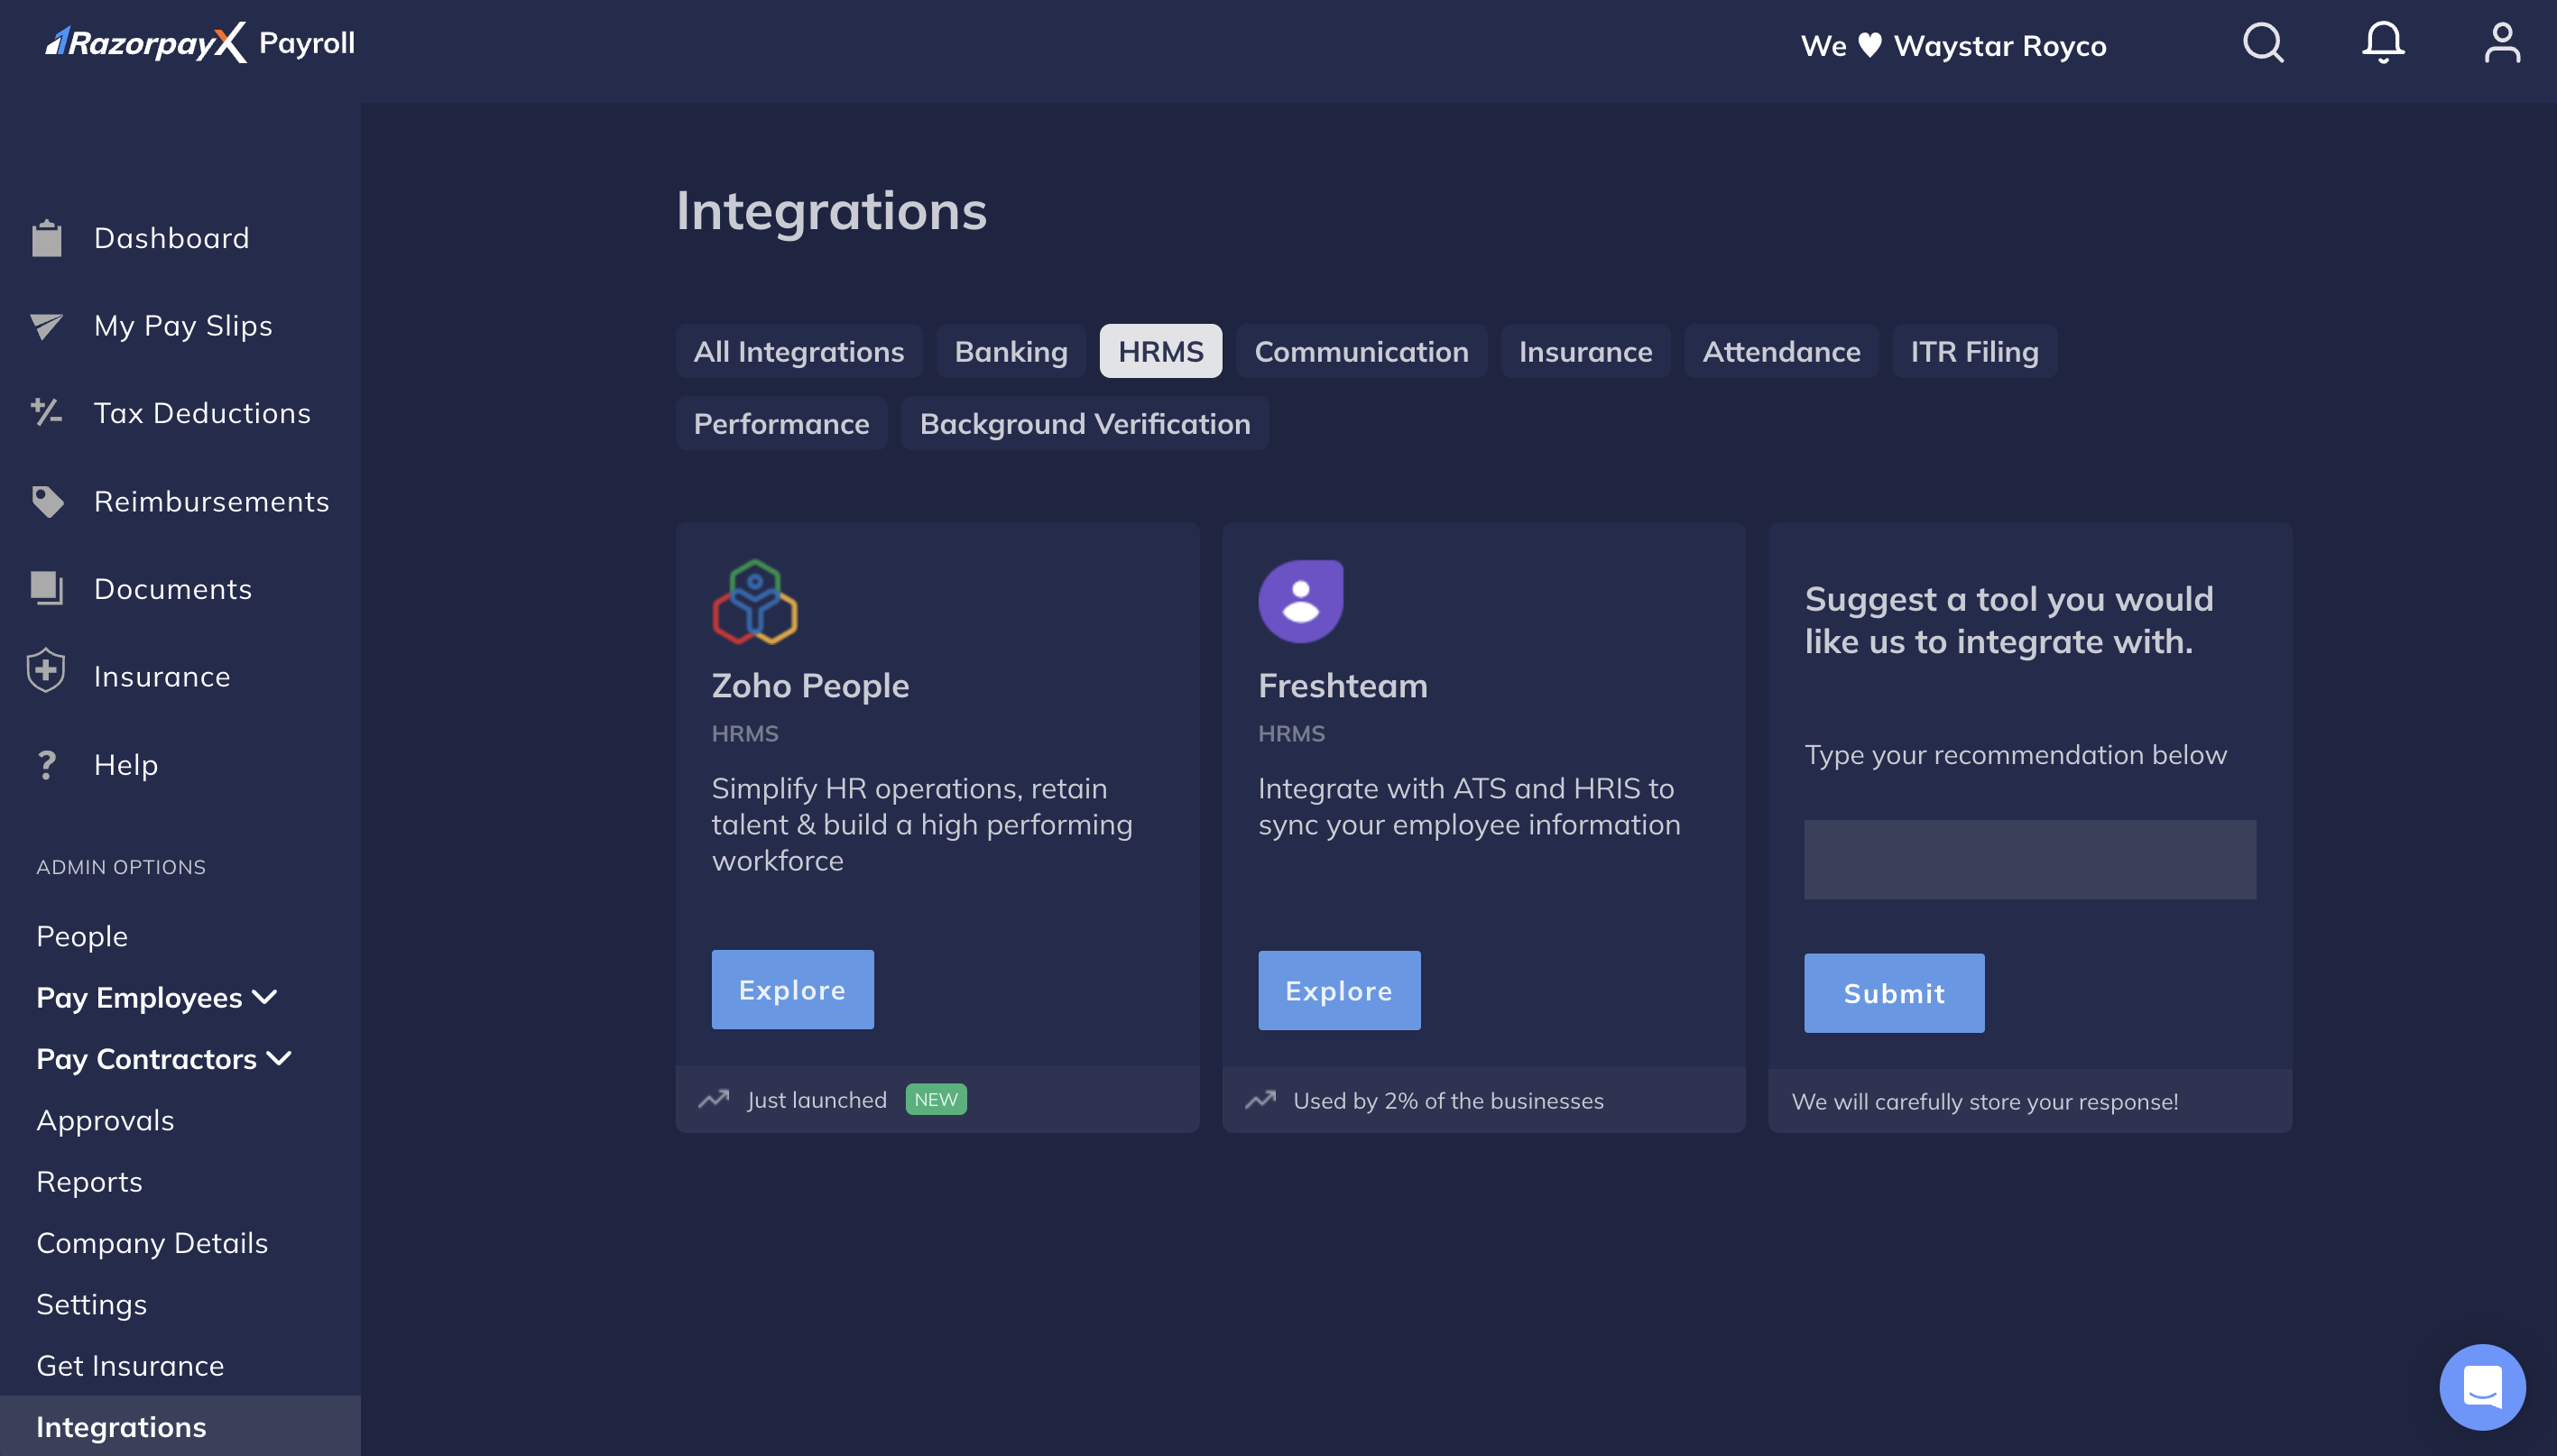Open the user profile icon

(2502, 43)
